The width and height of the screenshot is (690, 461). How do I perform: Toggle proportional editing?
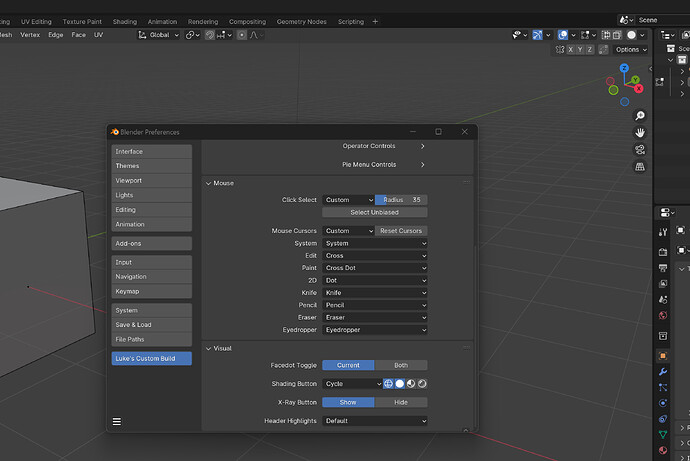pyautogui.click(x=242, y=35)
